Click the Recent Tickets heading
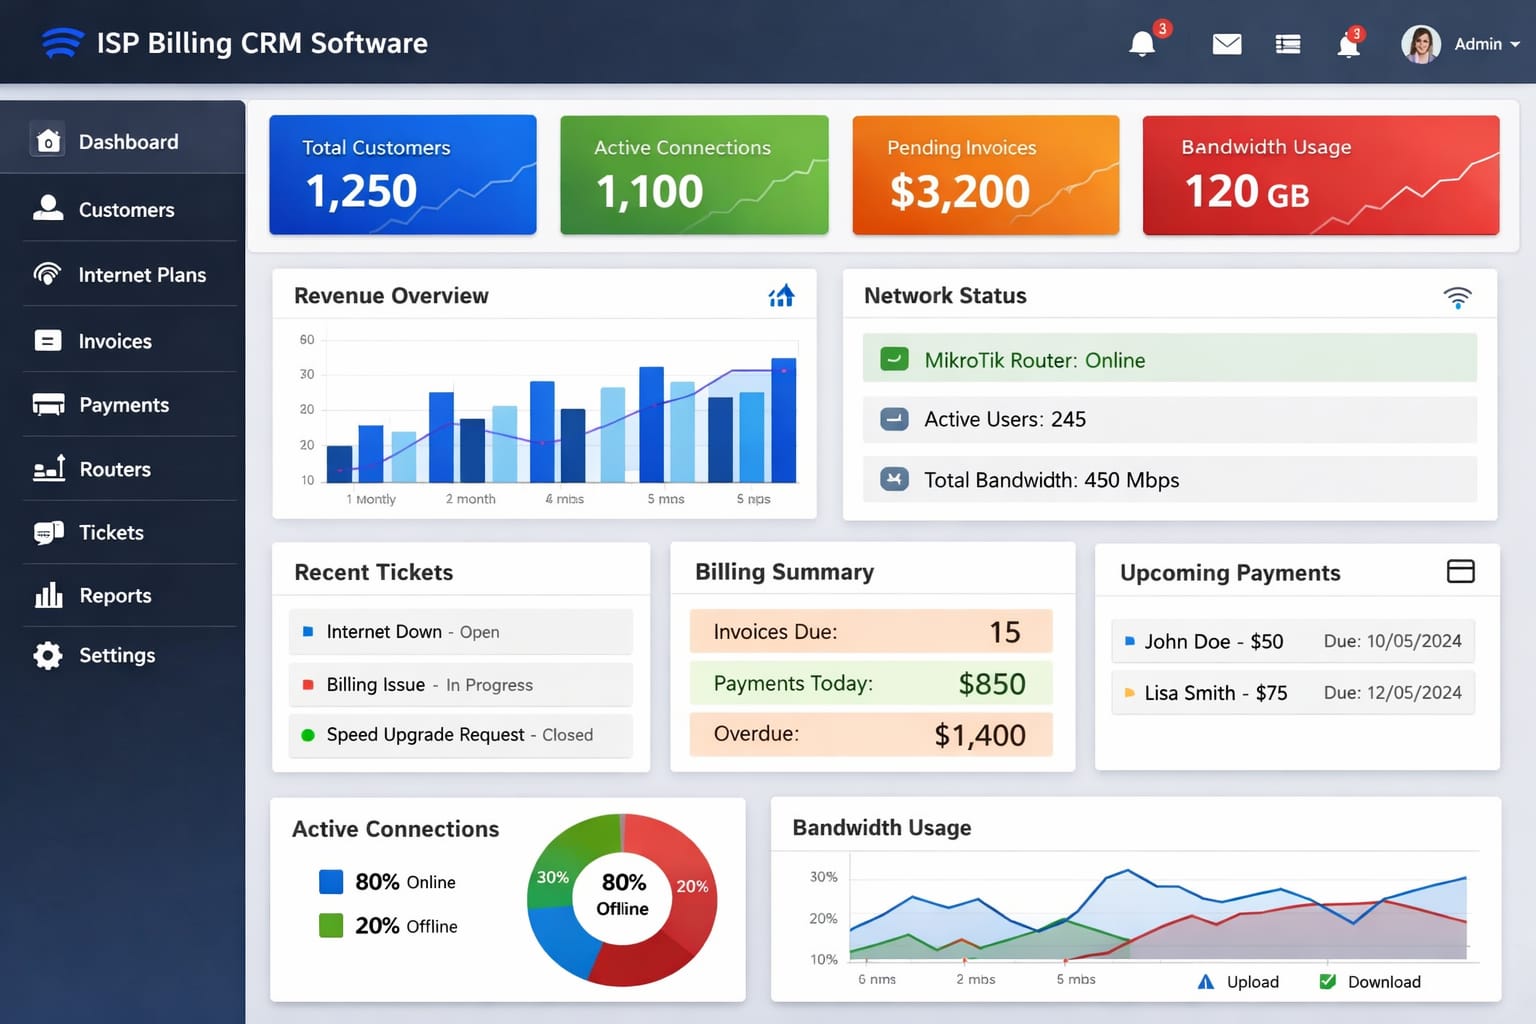Image resolution: width=1536 pixels, height=1024 pixels. 373,572
